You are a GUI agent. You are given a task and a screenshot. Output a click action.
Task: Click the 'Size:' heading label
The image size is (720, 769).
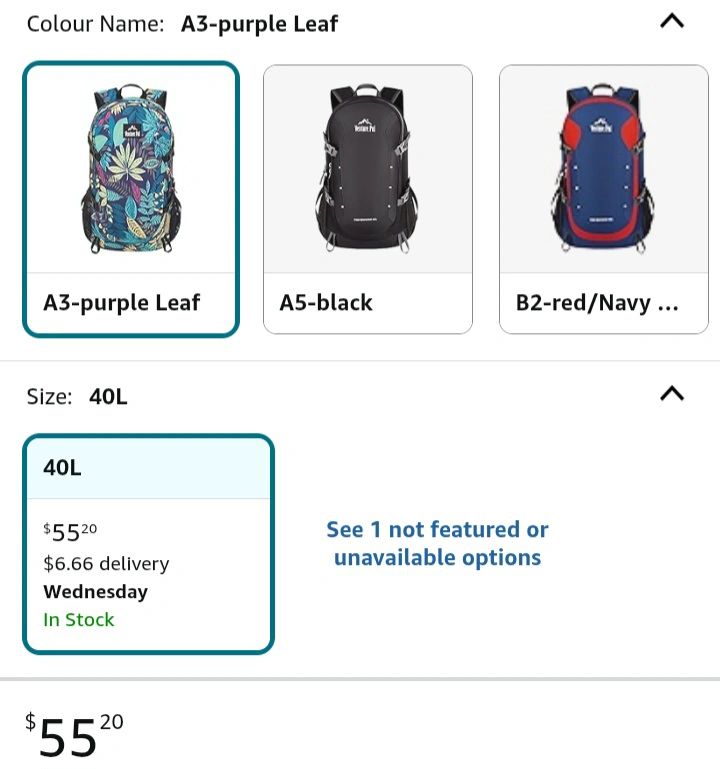point(49,397)
